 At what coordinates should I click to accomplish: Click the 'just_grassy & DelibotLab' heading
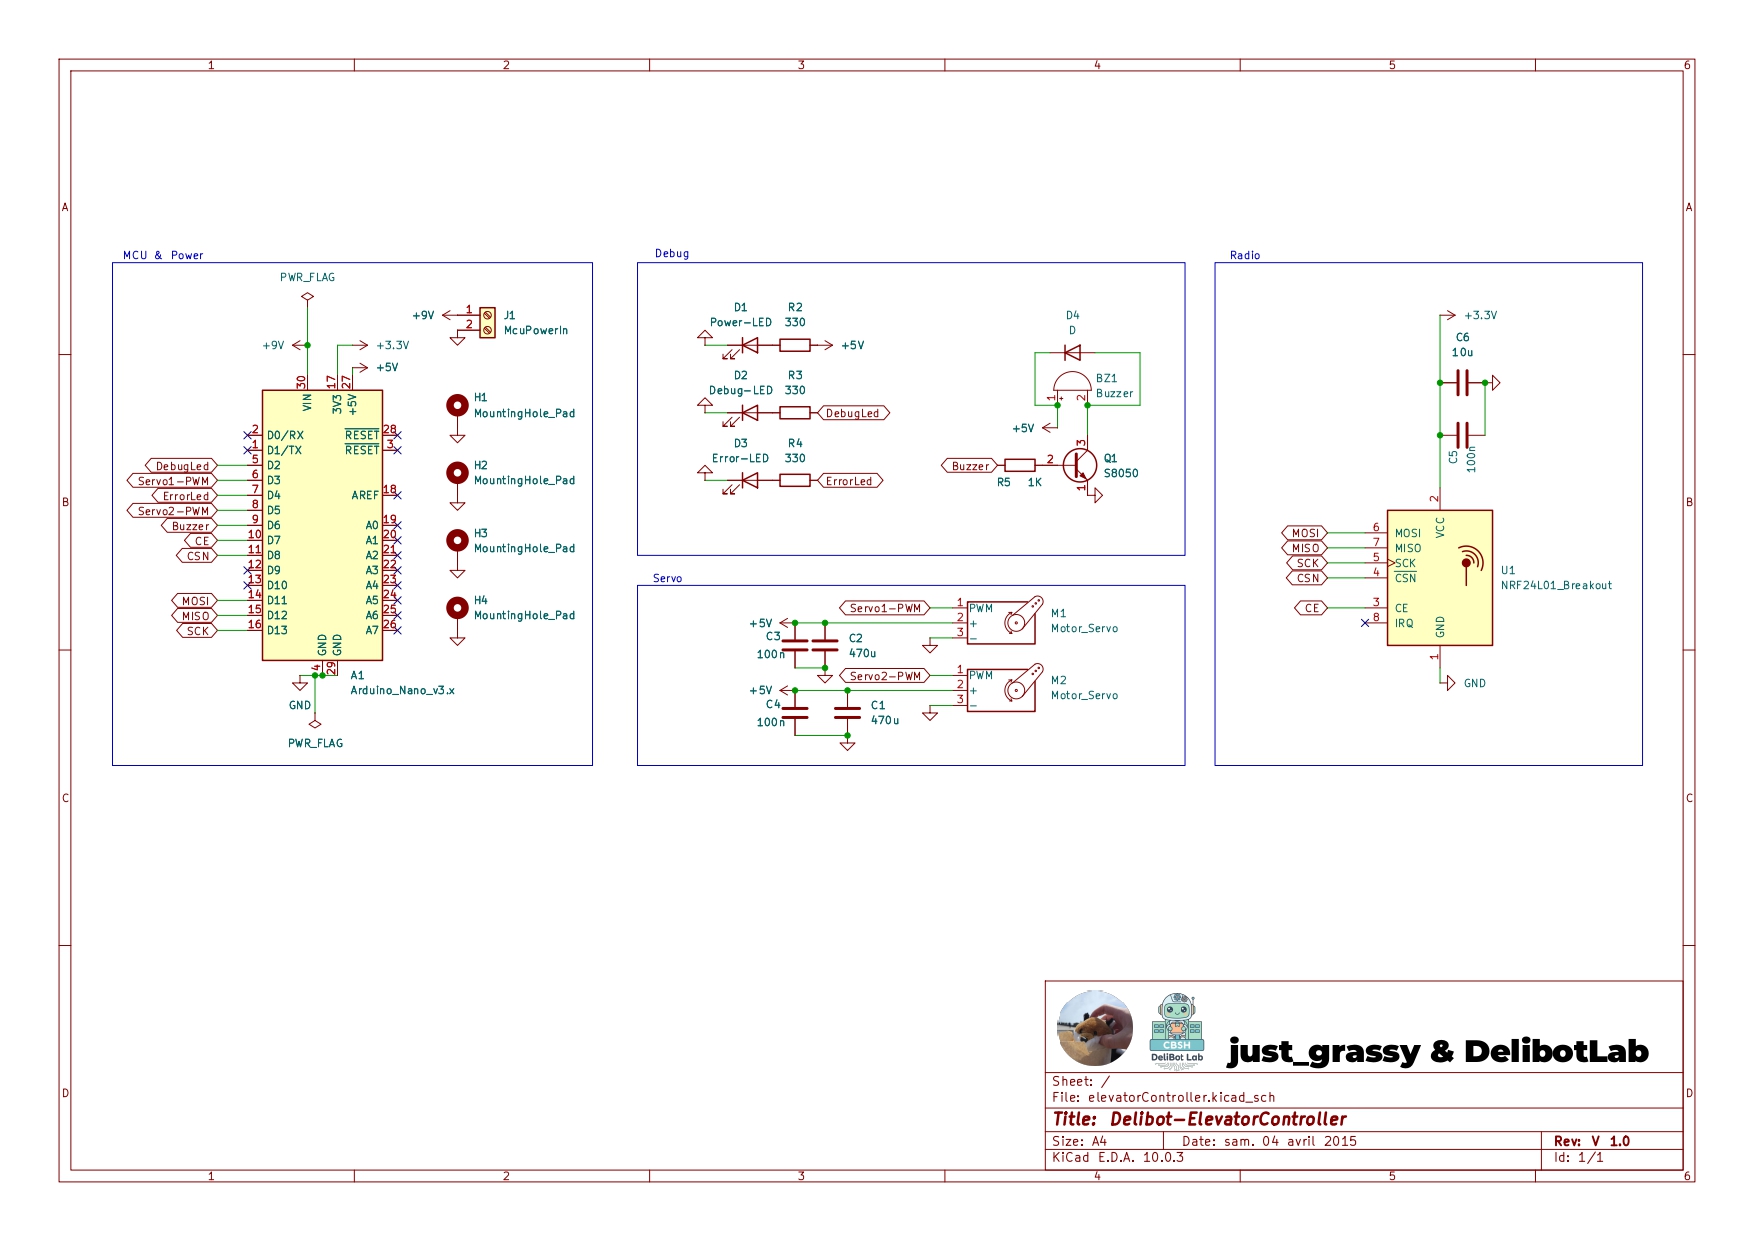1438,1052
